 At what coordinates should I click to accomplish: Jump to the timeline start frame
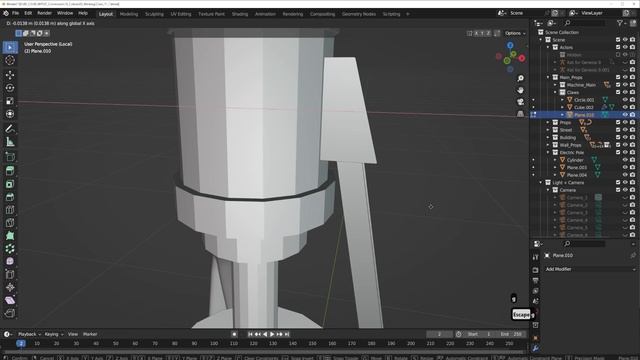250,334
